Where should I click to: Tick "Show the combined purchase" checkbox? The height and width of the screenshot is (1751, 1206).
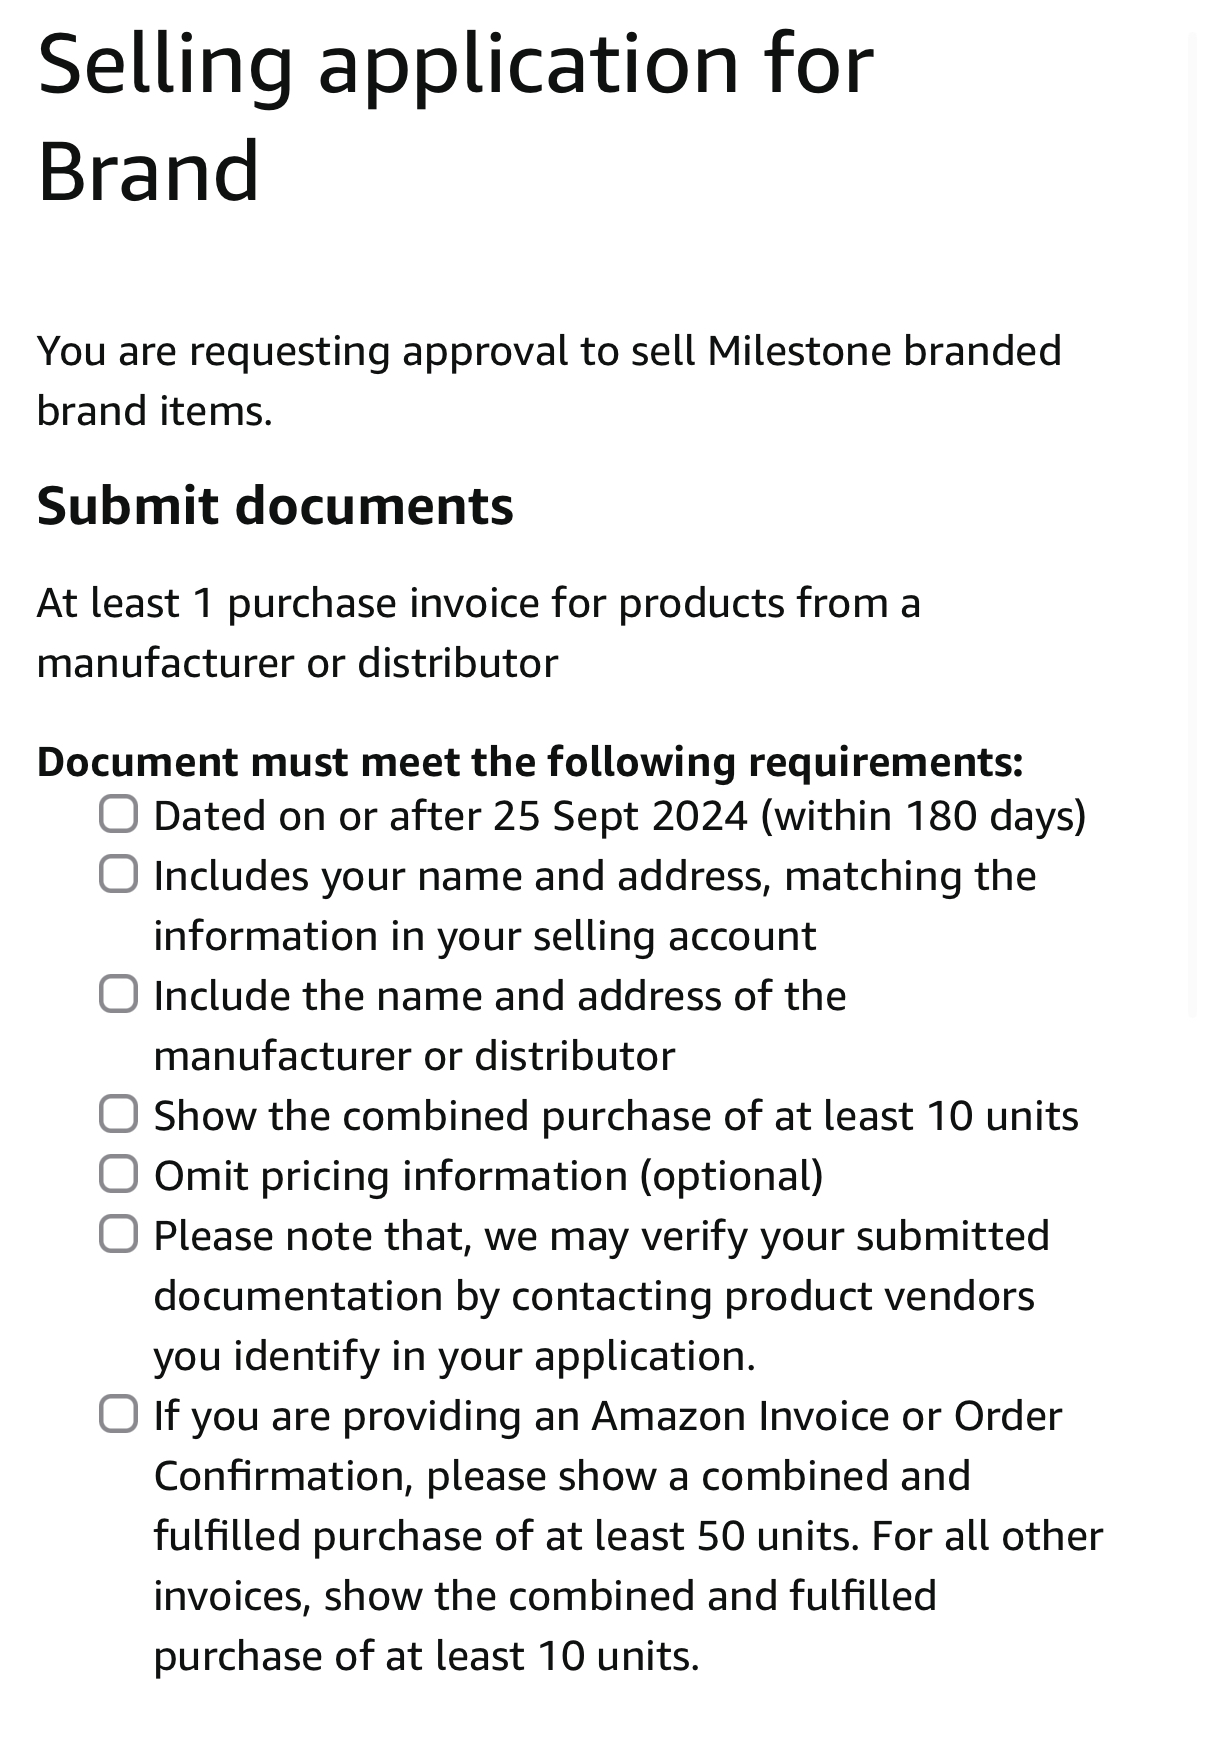(x=118, y=1114)
